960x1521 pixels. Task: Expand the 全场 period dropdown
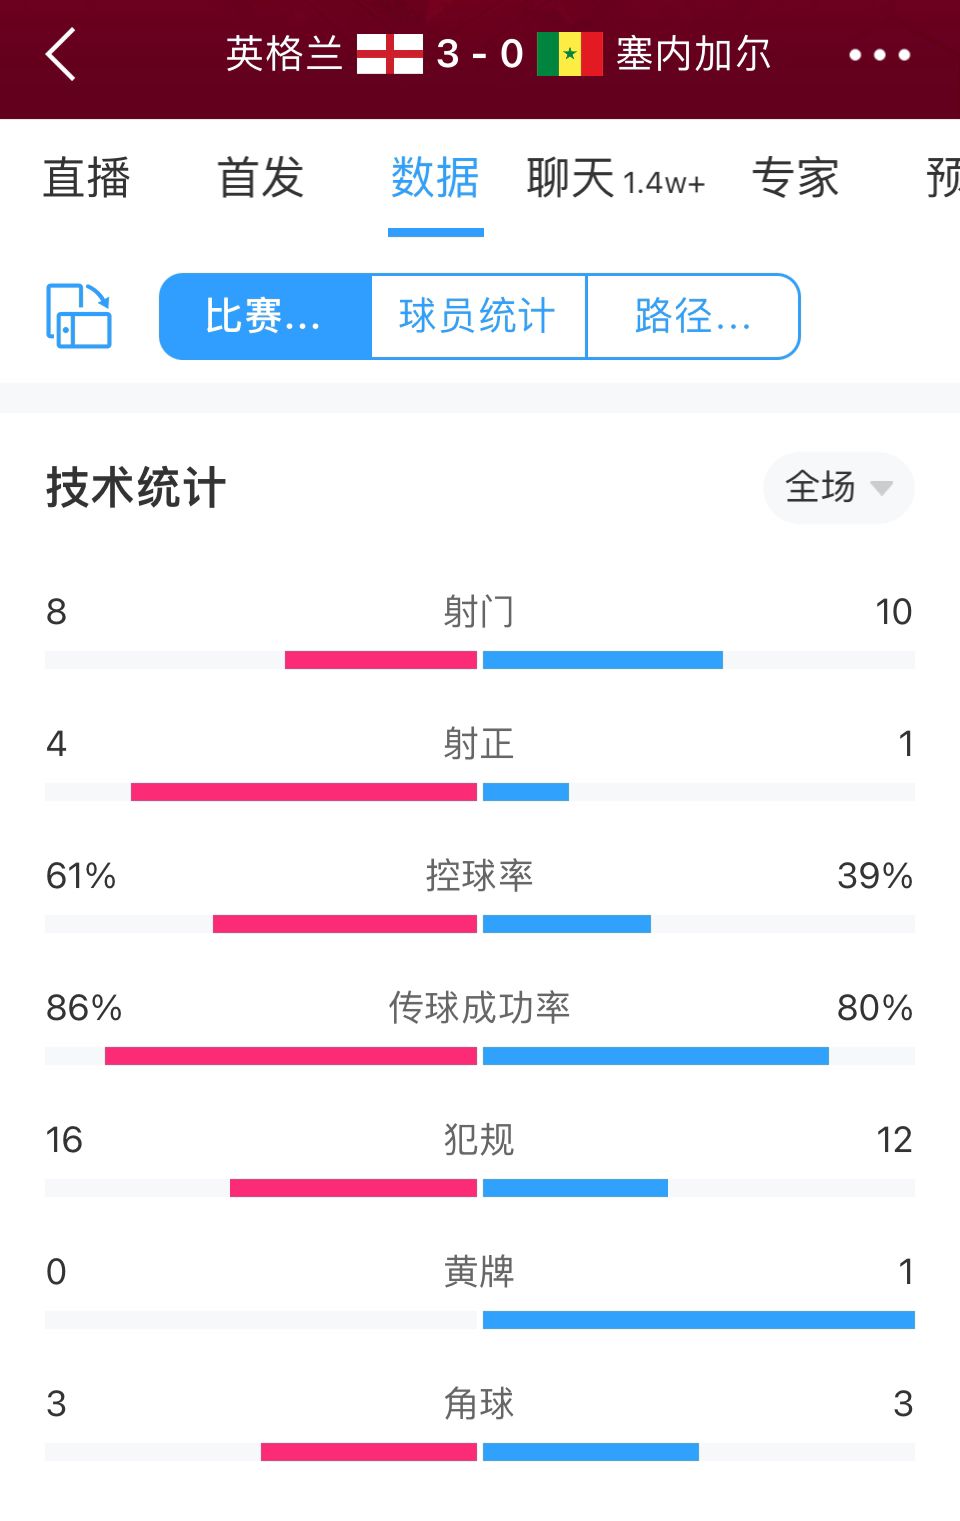(x=839, y=488)
